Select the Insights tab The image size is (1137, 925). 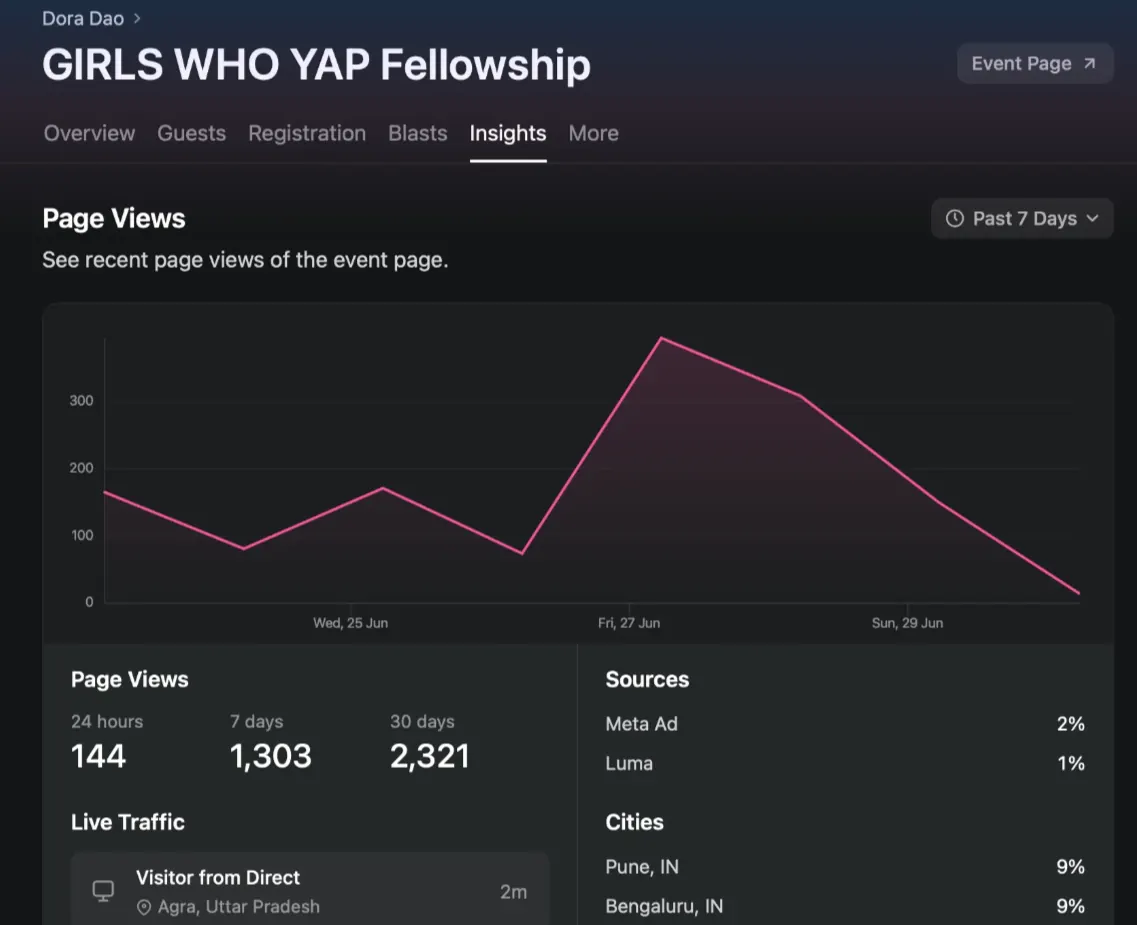pyautogui.click(x=508, y=133)
